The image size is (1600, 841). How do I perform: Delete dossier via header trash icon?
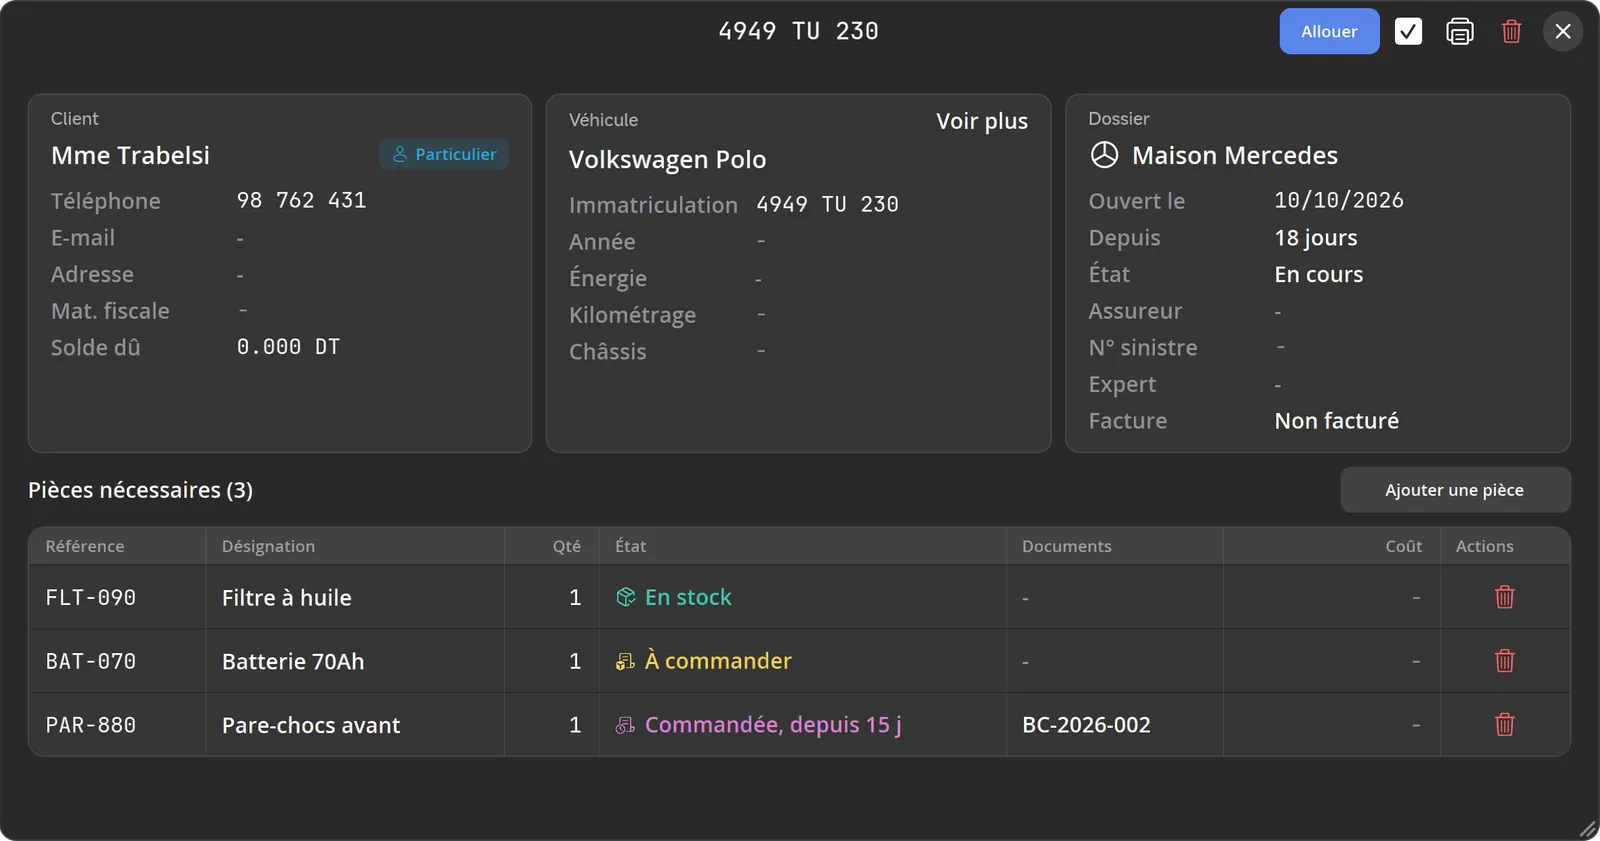click(1511, 32)
